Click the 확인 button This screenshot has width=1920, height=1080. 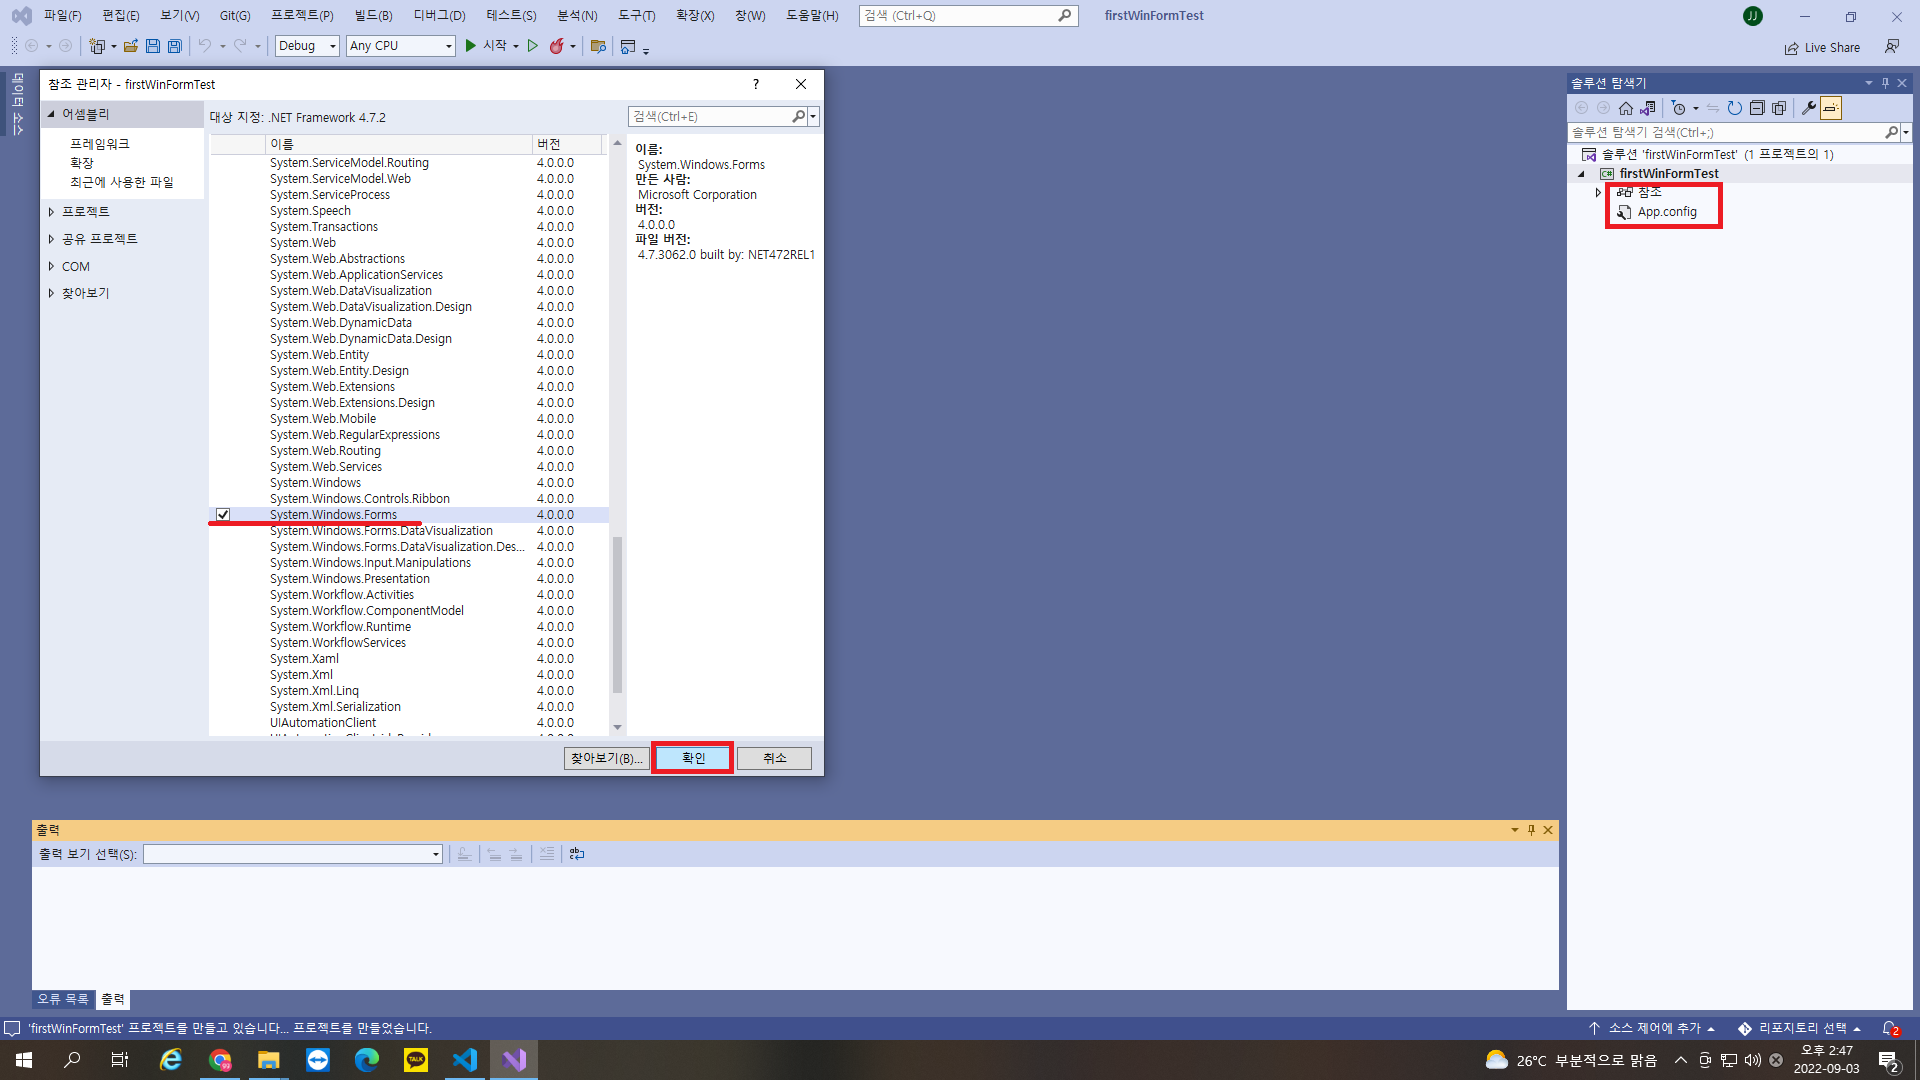point(693,758)
